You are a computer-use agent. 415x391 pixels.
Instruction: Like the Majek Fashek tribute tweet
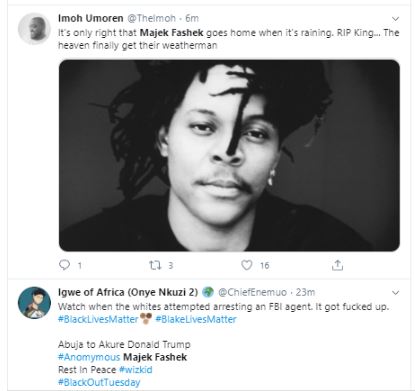click(247, 265)
